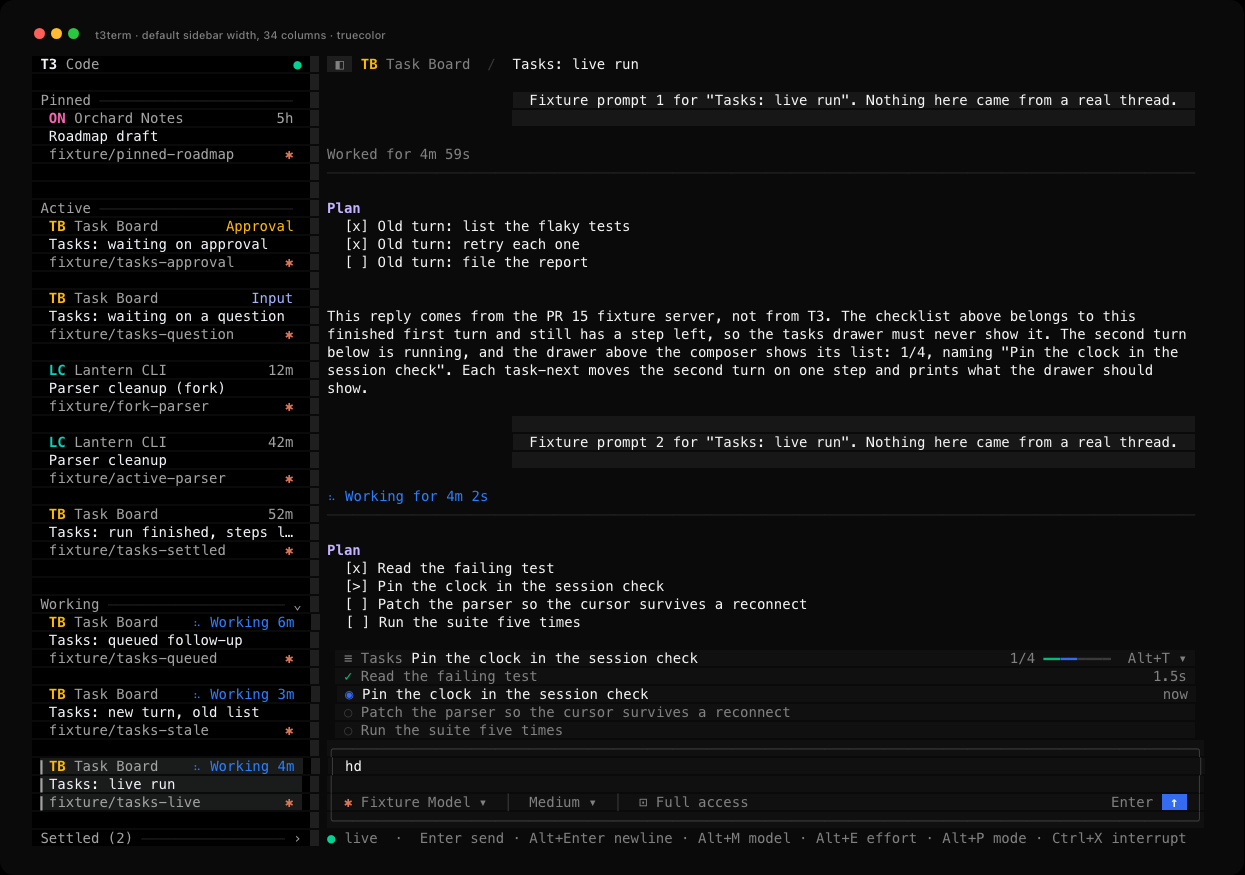Screen dimensions: 1245x875
Task: Open the thread 'Tasks: waiting on approval'
Action: [x=158, y=244]
